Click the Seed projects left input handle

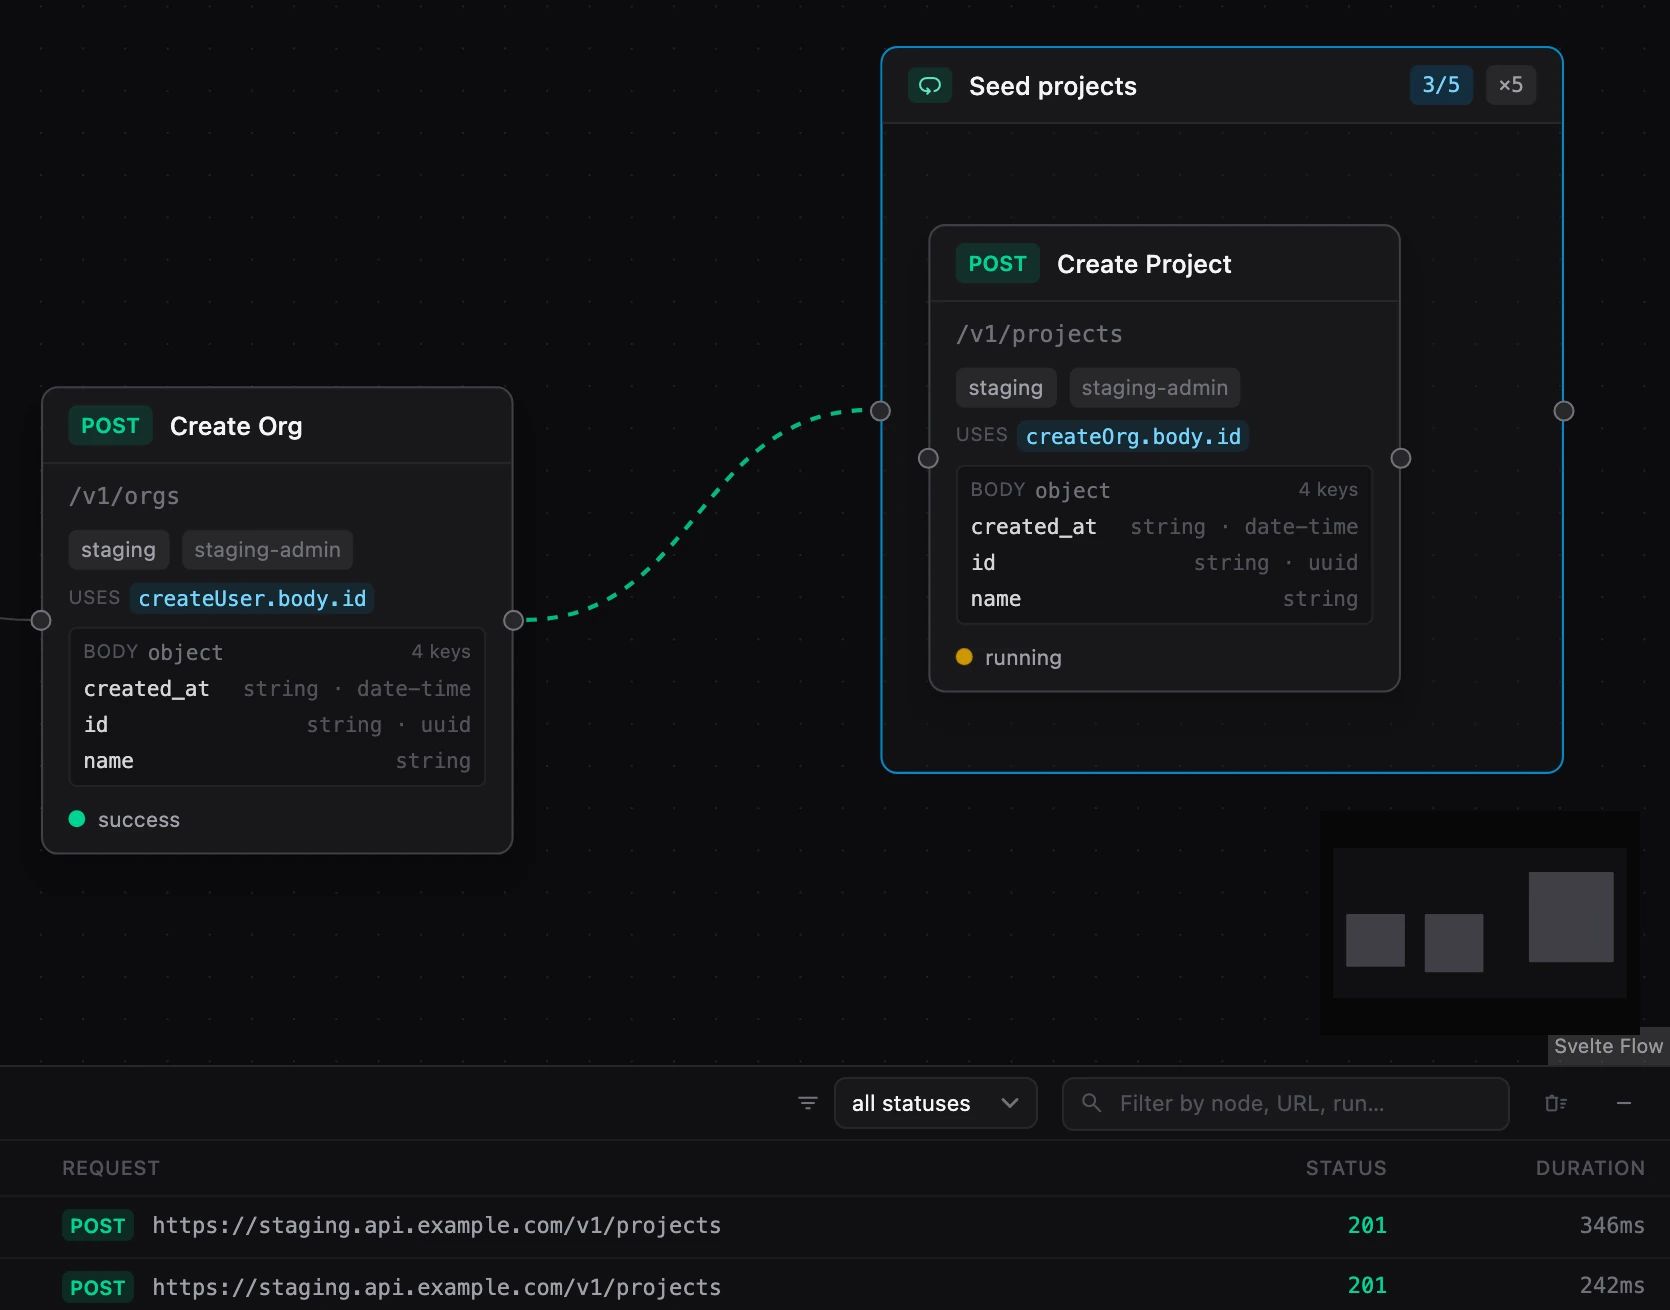coord(880,411)
